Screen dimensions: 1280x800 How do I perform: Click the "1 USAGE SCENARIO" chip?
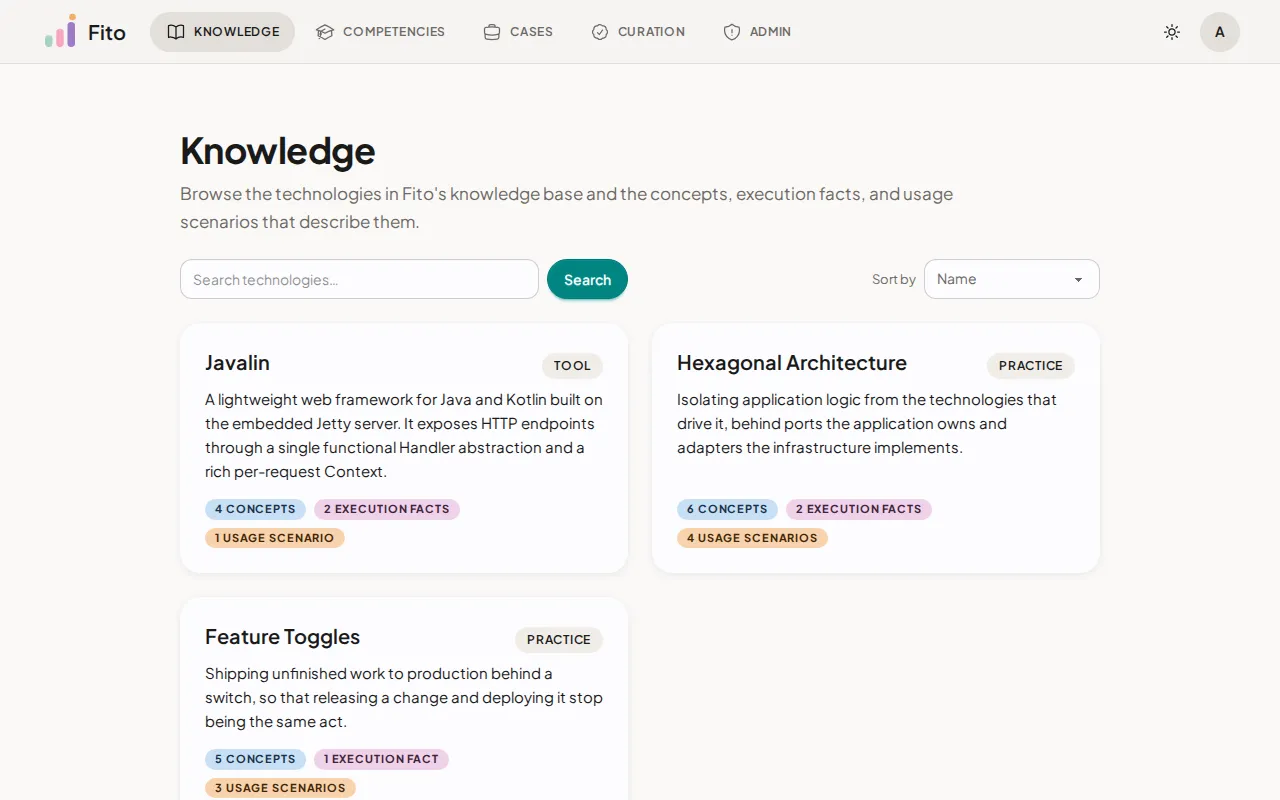click(x=275, y=538)
